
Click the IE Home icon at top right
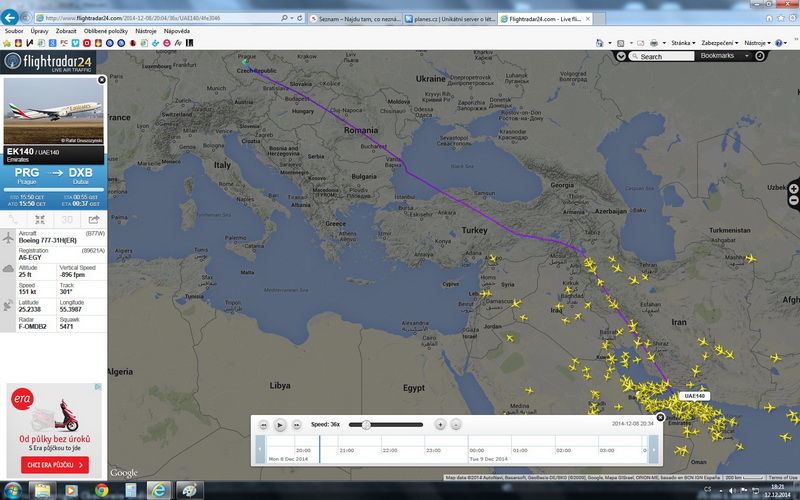click(769, 18)
